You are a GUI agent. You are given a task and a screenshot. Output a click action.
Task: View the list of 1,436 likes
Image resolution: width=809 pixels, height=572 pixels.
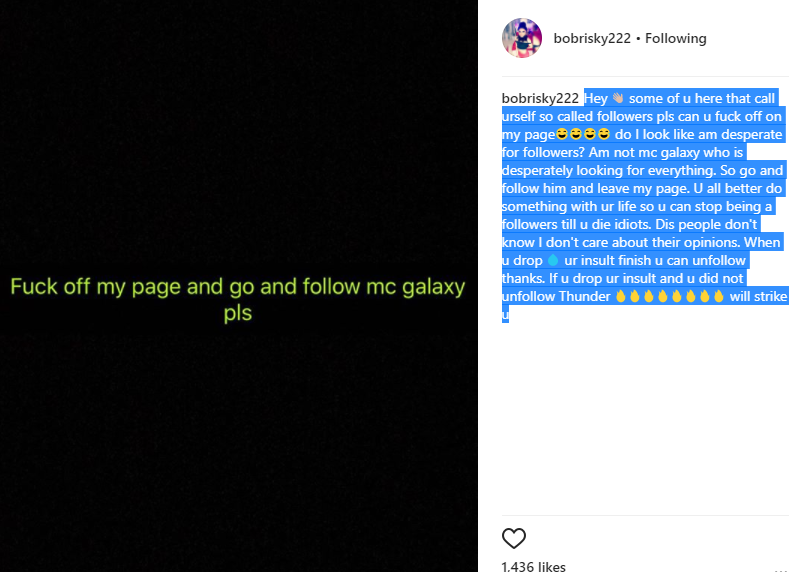[533, 566]
